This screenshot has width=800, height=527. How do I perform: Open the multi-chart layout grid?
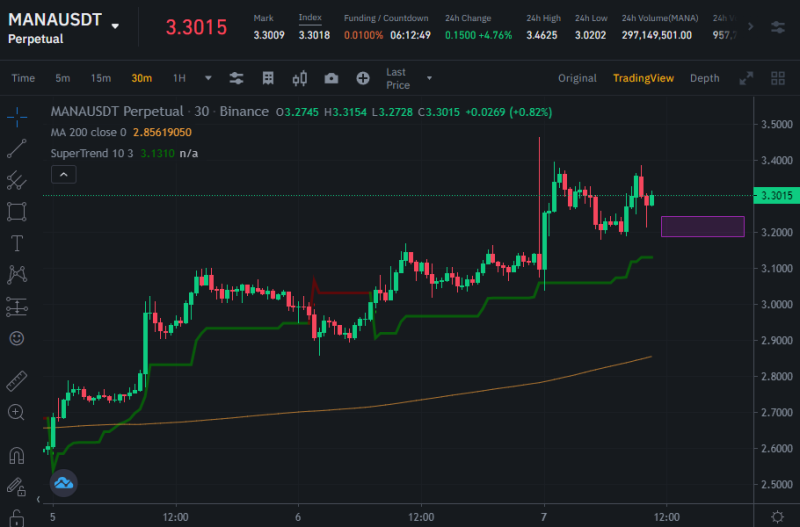point(778,78)
